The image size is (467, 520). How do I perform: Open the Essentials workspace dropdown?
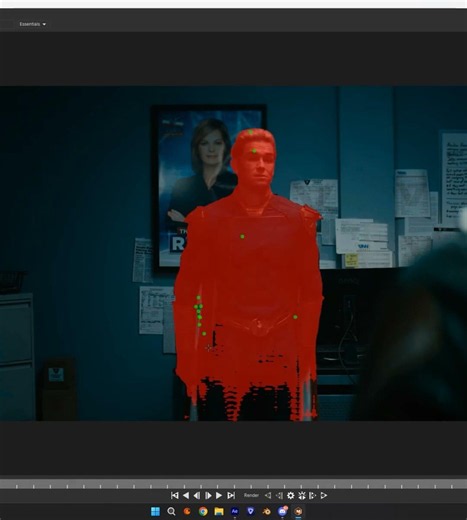[32, 24]
